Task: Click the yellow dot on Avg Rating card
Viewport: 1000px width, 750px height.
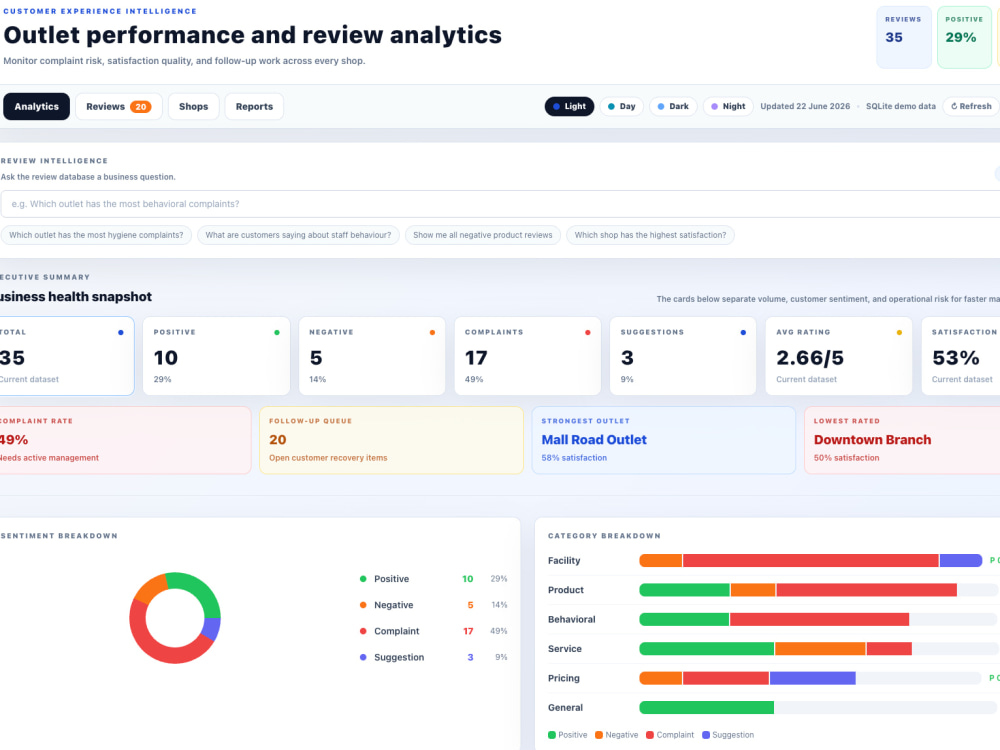Action: (899, 332)
